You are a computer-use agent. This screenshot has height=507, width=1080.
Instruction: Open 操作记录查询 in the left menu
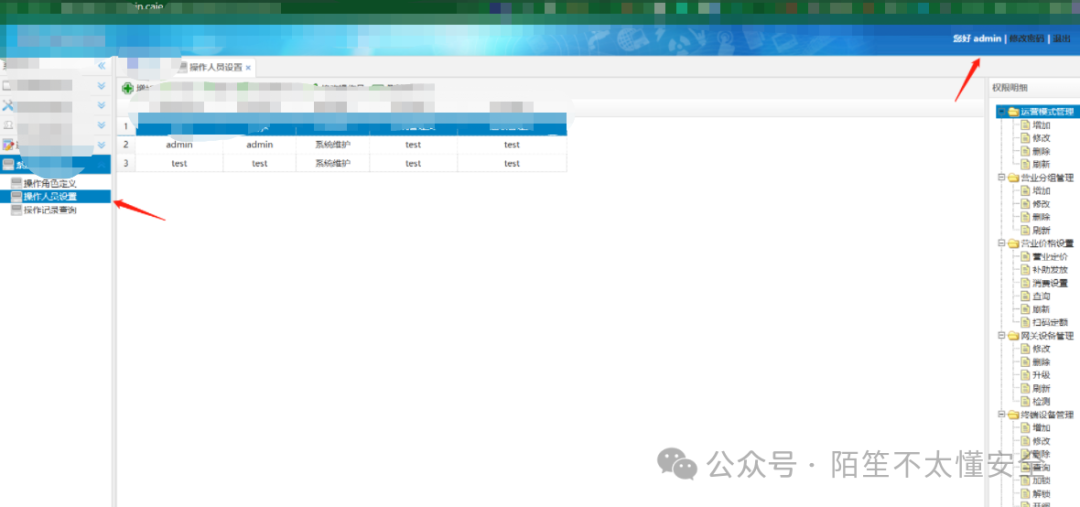pos(50,210)
